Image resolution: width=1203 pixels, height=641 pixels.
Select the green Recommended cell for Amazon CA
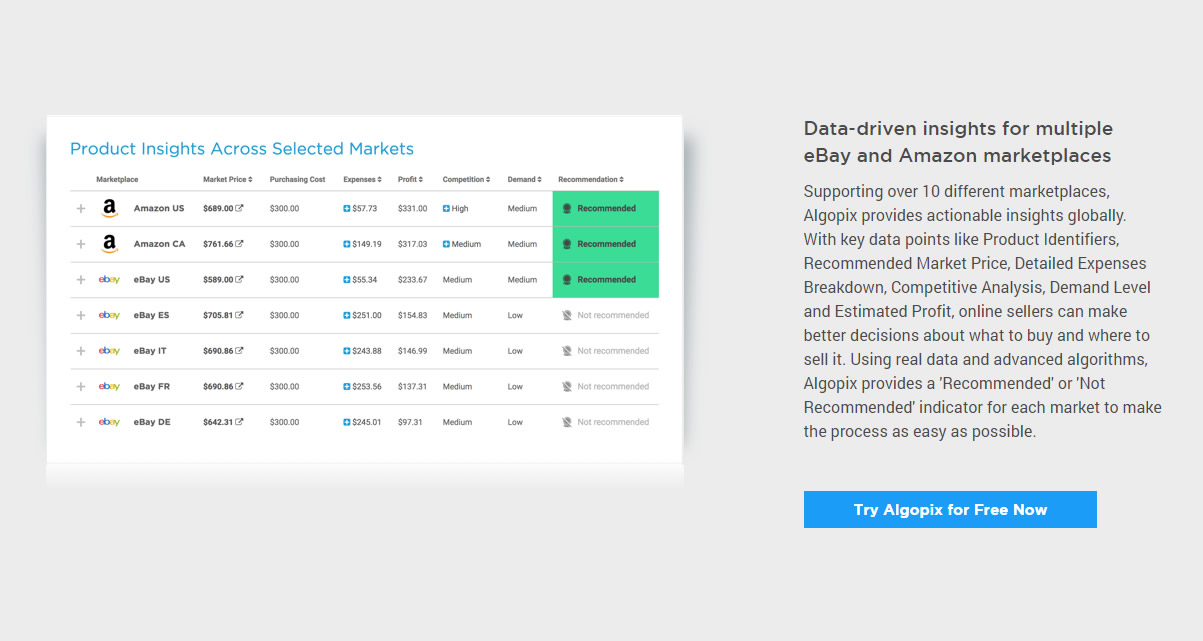pos(606,244)
